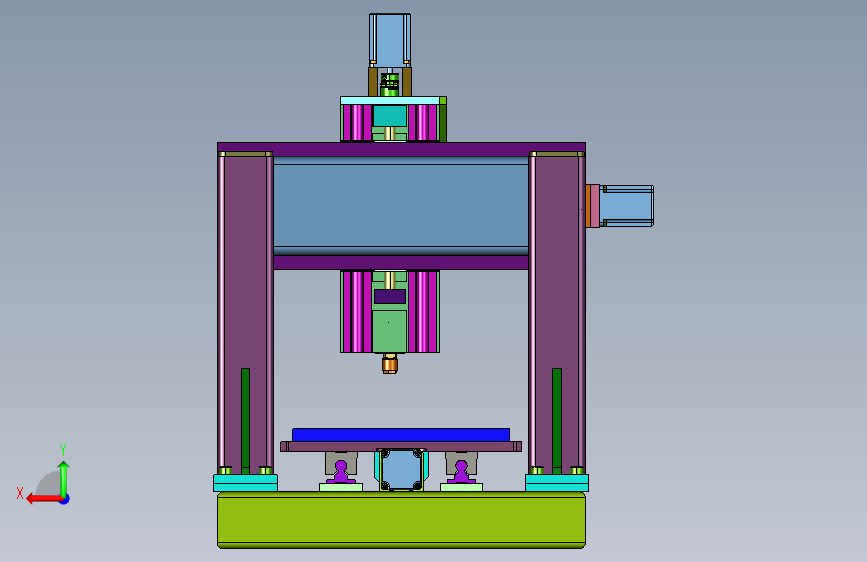Viewport: 867px width, 562px height.
Task: Click the green "Y" axis label
Action: pos(63,449)
